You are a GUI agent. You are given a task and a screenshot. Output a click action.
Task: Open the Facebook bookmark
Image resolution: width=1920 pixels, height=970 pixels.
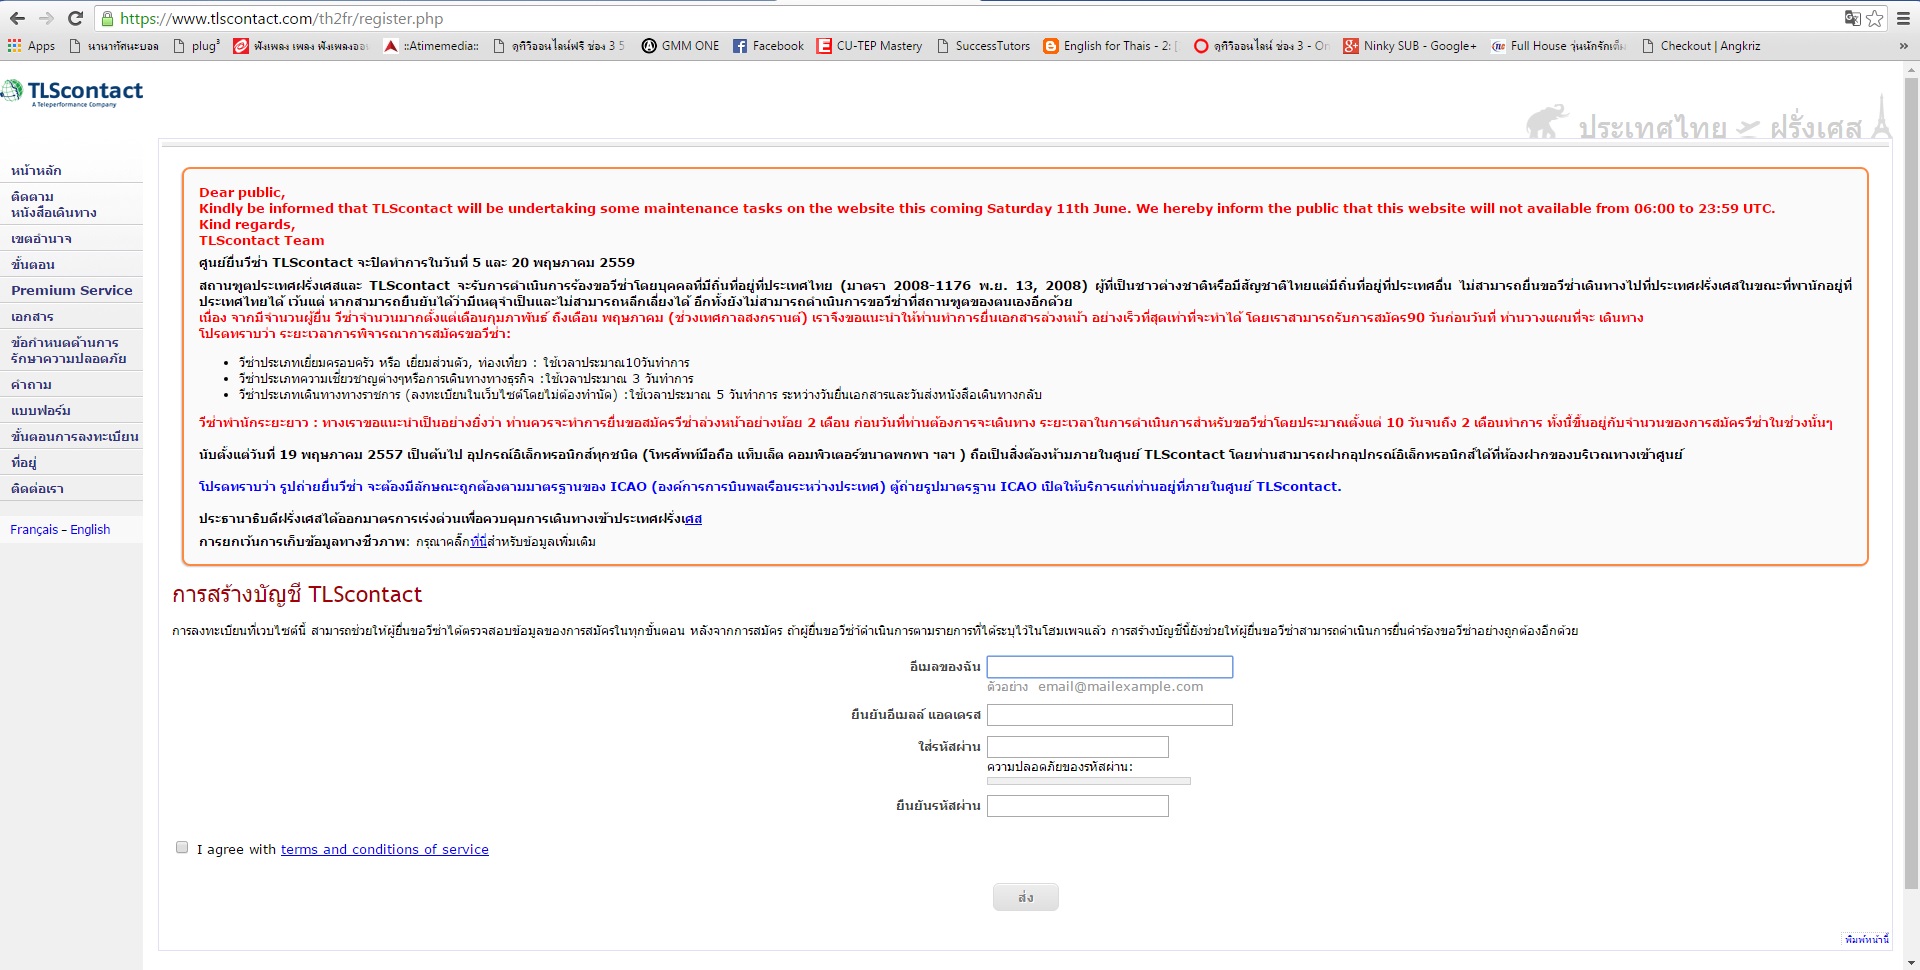click(x=768, y=46)
